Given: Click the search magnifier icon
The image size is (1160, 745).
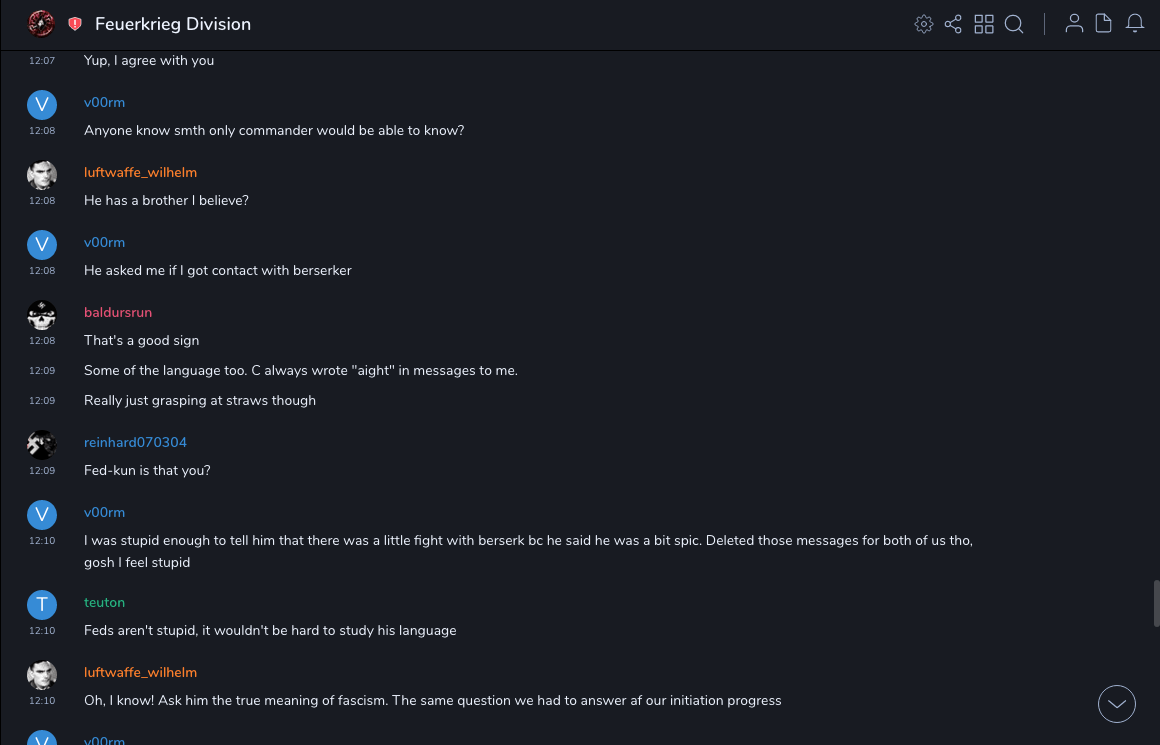Looking at the screenshot, I should point(1014,24).
